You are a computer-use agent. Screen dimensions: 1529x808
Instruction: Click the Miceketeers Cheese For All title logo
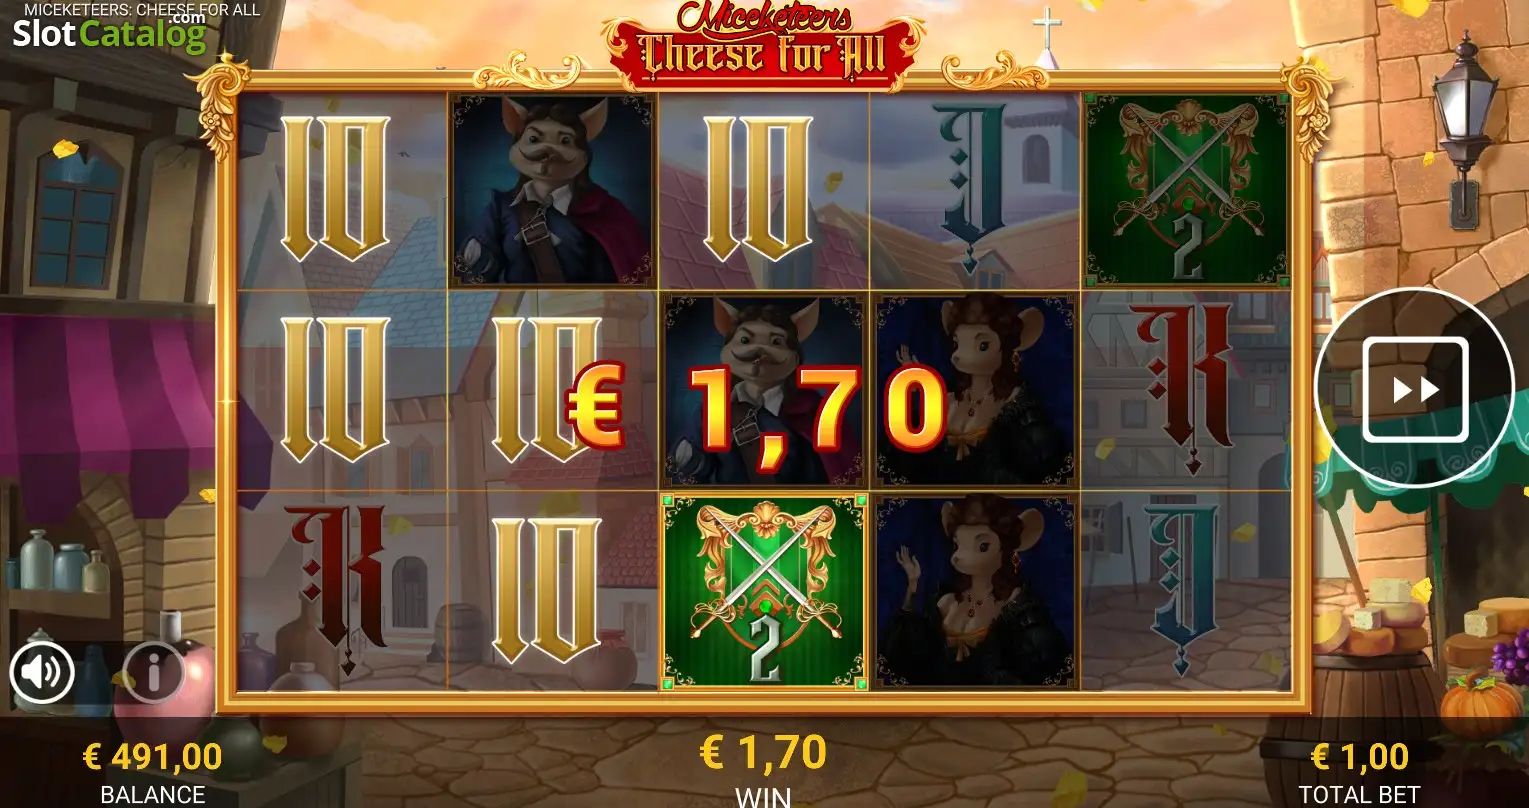(x=764, y=45)
